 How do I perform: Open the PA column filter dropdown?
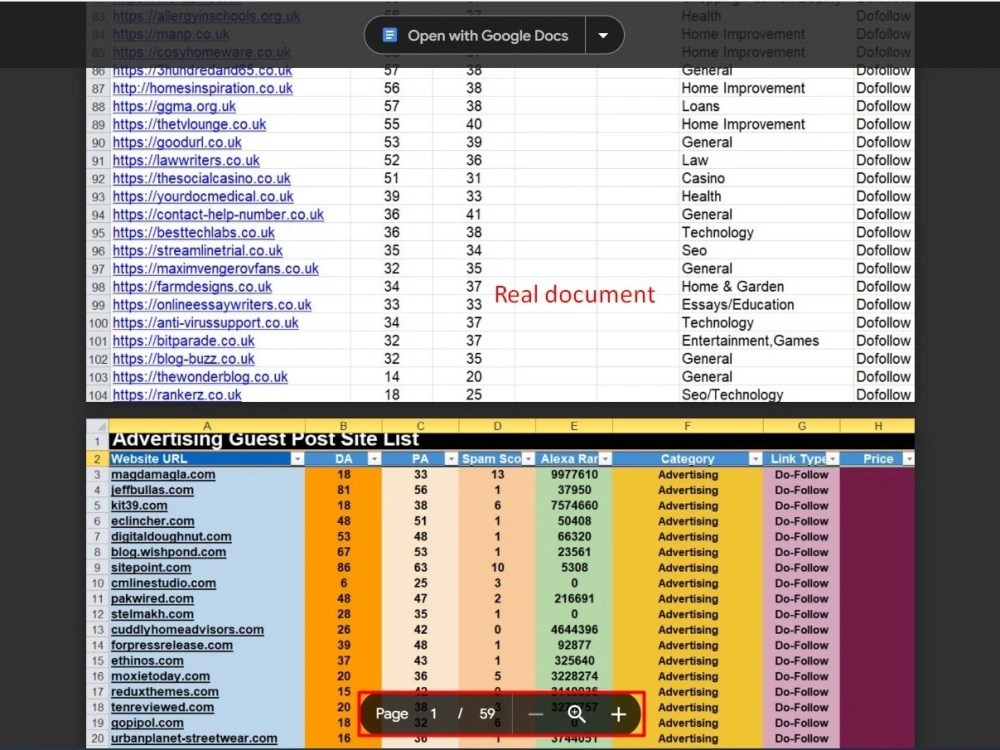pyautogui.click(x=451, y=459)
